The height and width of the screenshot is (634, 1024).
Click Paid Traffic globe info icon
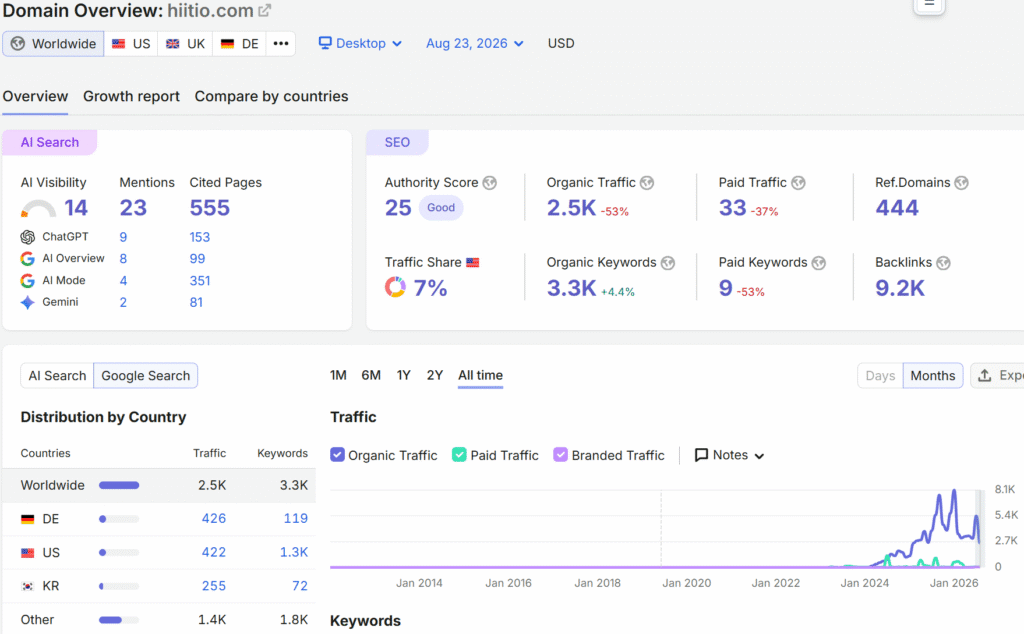[x=798, y=183]
